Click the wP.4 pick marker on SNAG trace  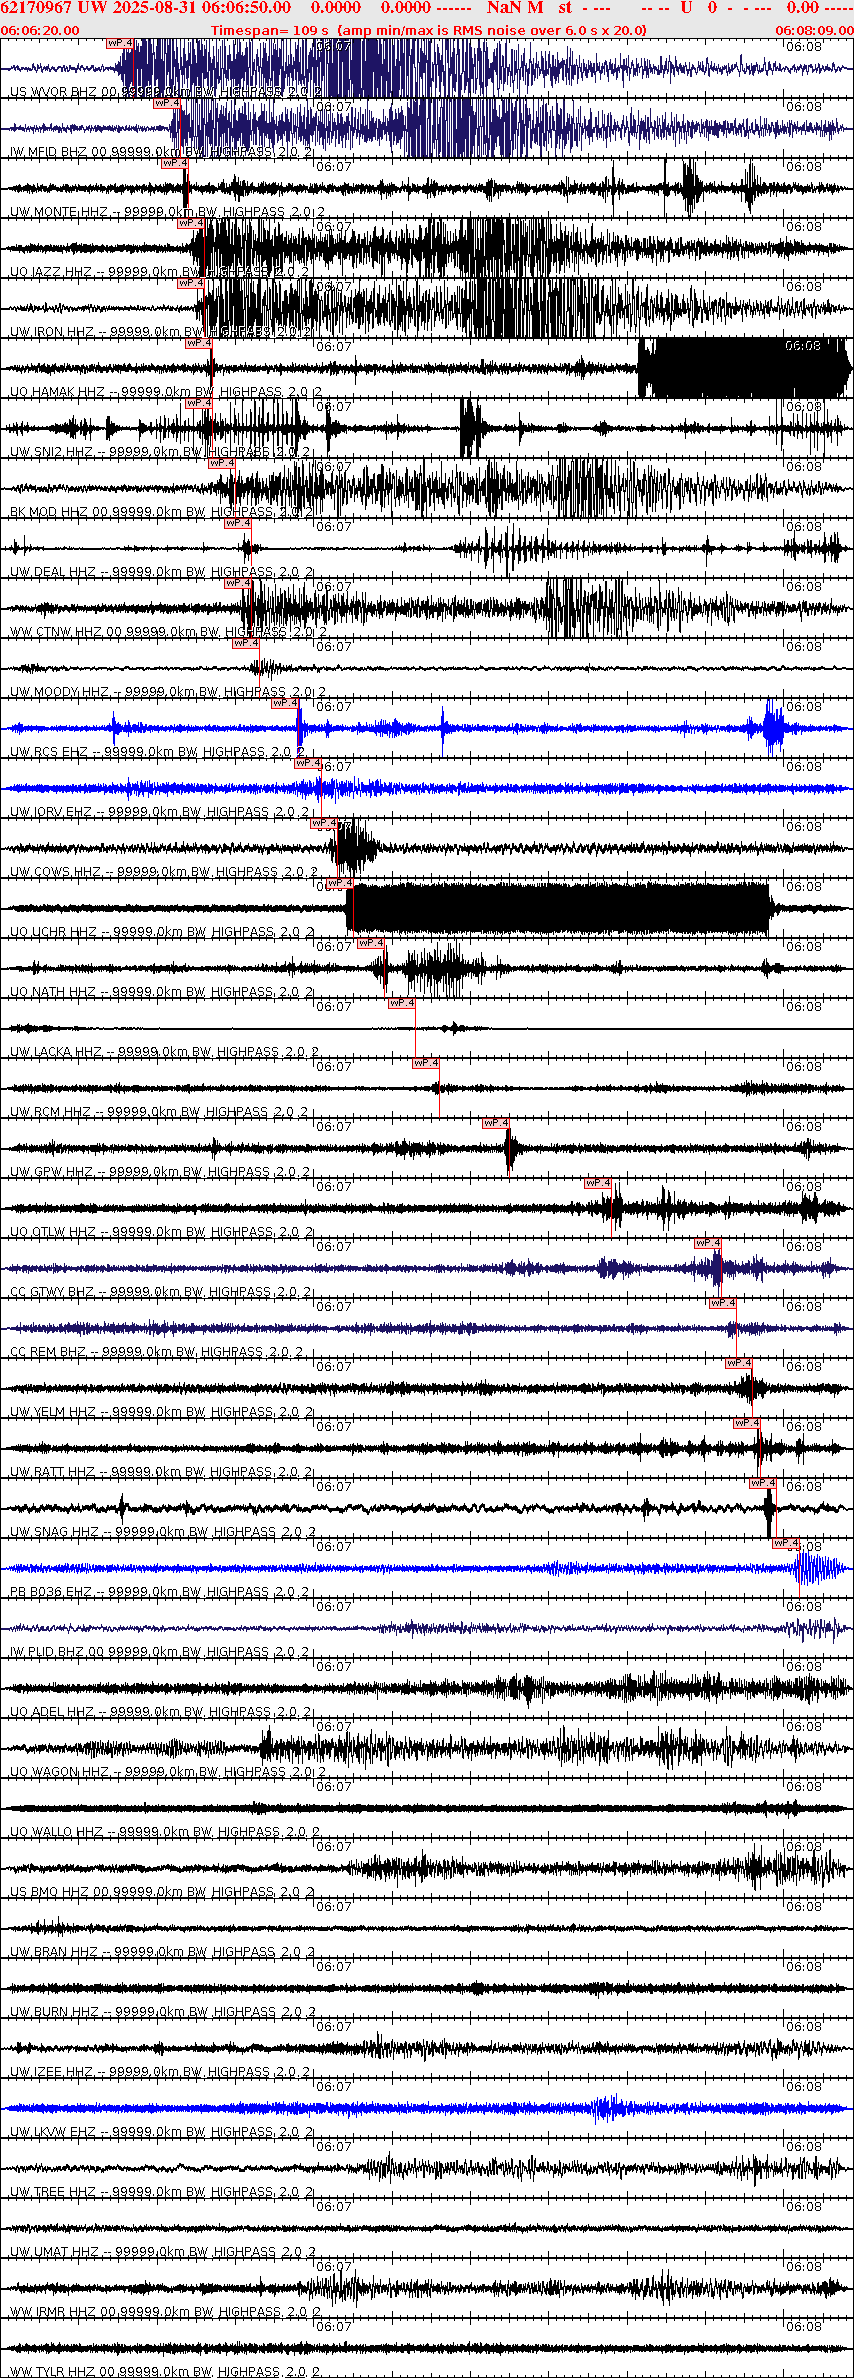coord(763,1483)
